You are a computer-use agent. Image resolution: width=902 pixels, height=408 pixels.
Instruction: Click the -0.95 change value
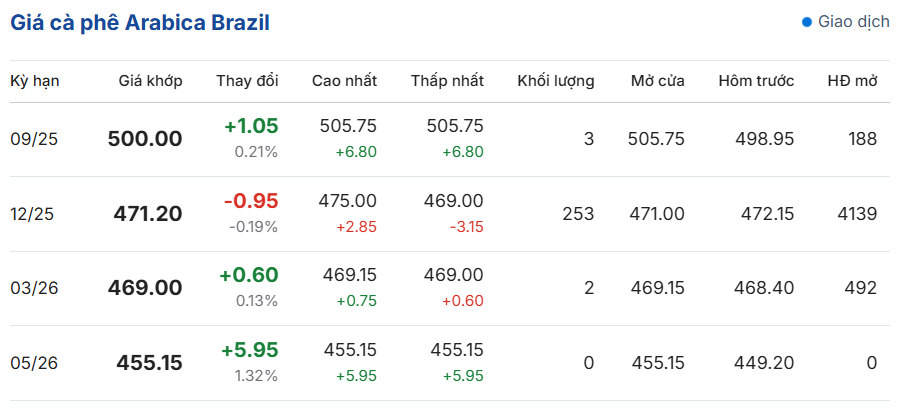251,201
